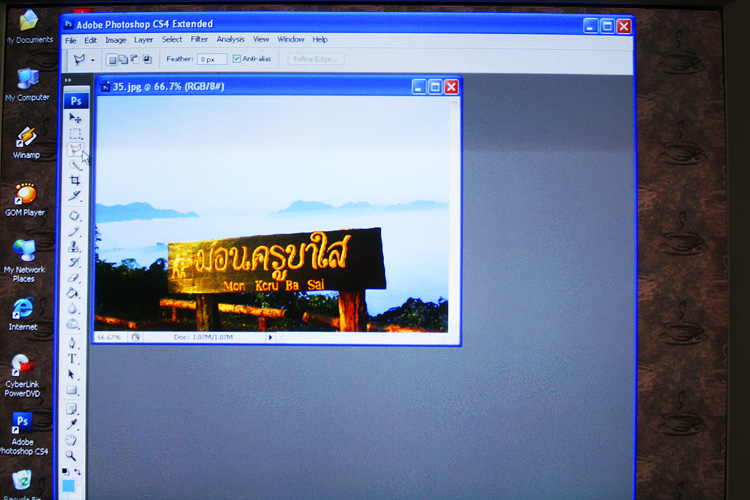The width and height of the screenshot is (750, 500).
Task: Open the File menu
Action: [71, 41]
